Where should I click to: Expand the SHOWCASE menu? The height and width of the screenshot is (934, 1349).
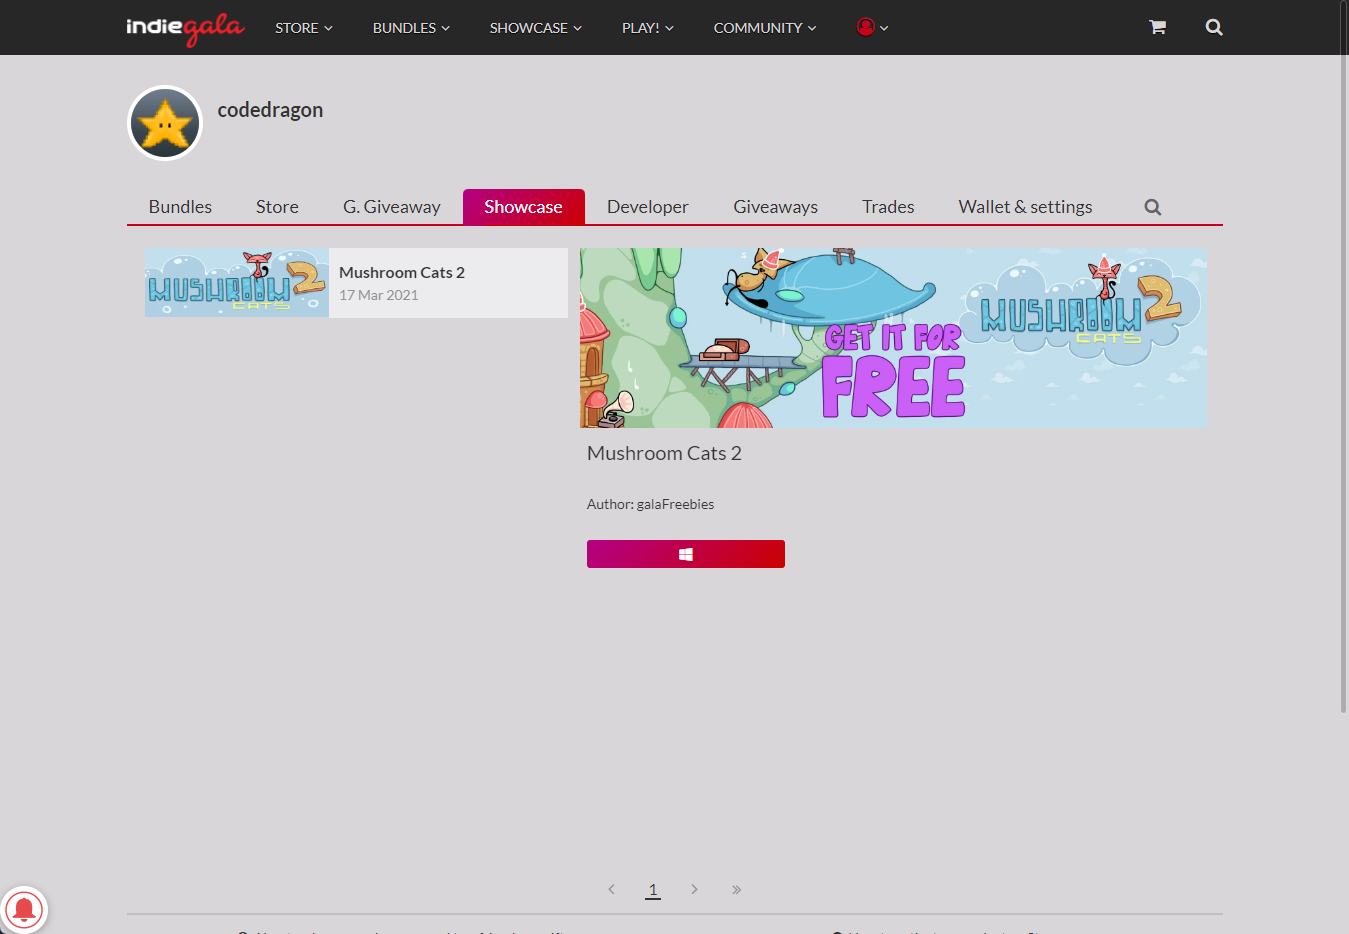tap(535, 28)
